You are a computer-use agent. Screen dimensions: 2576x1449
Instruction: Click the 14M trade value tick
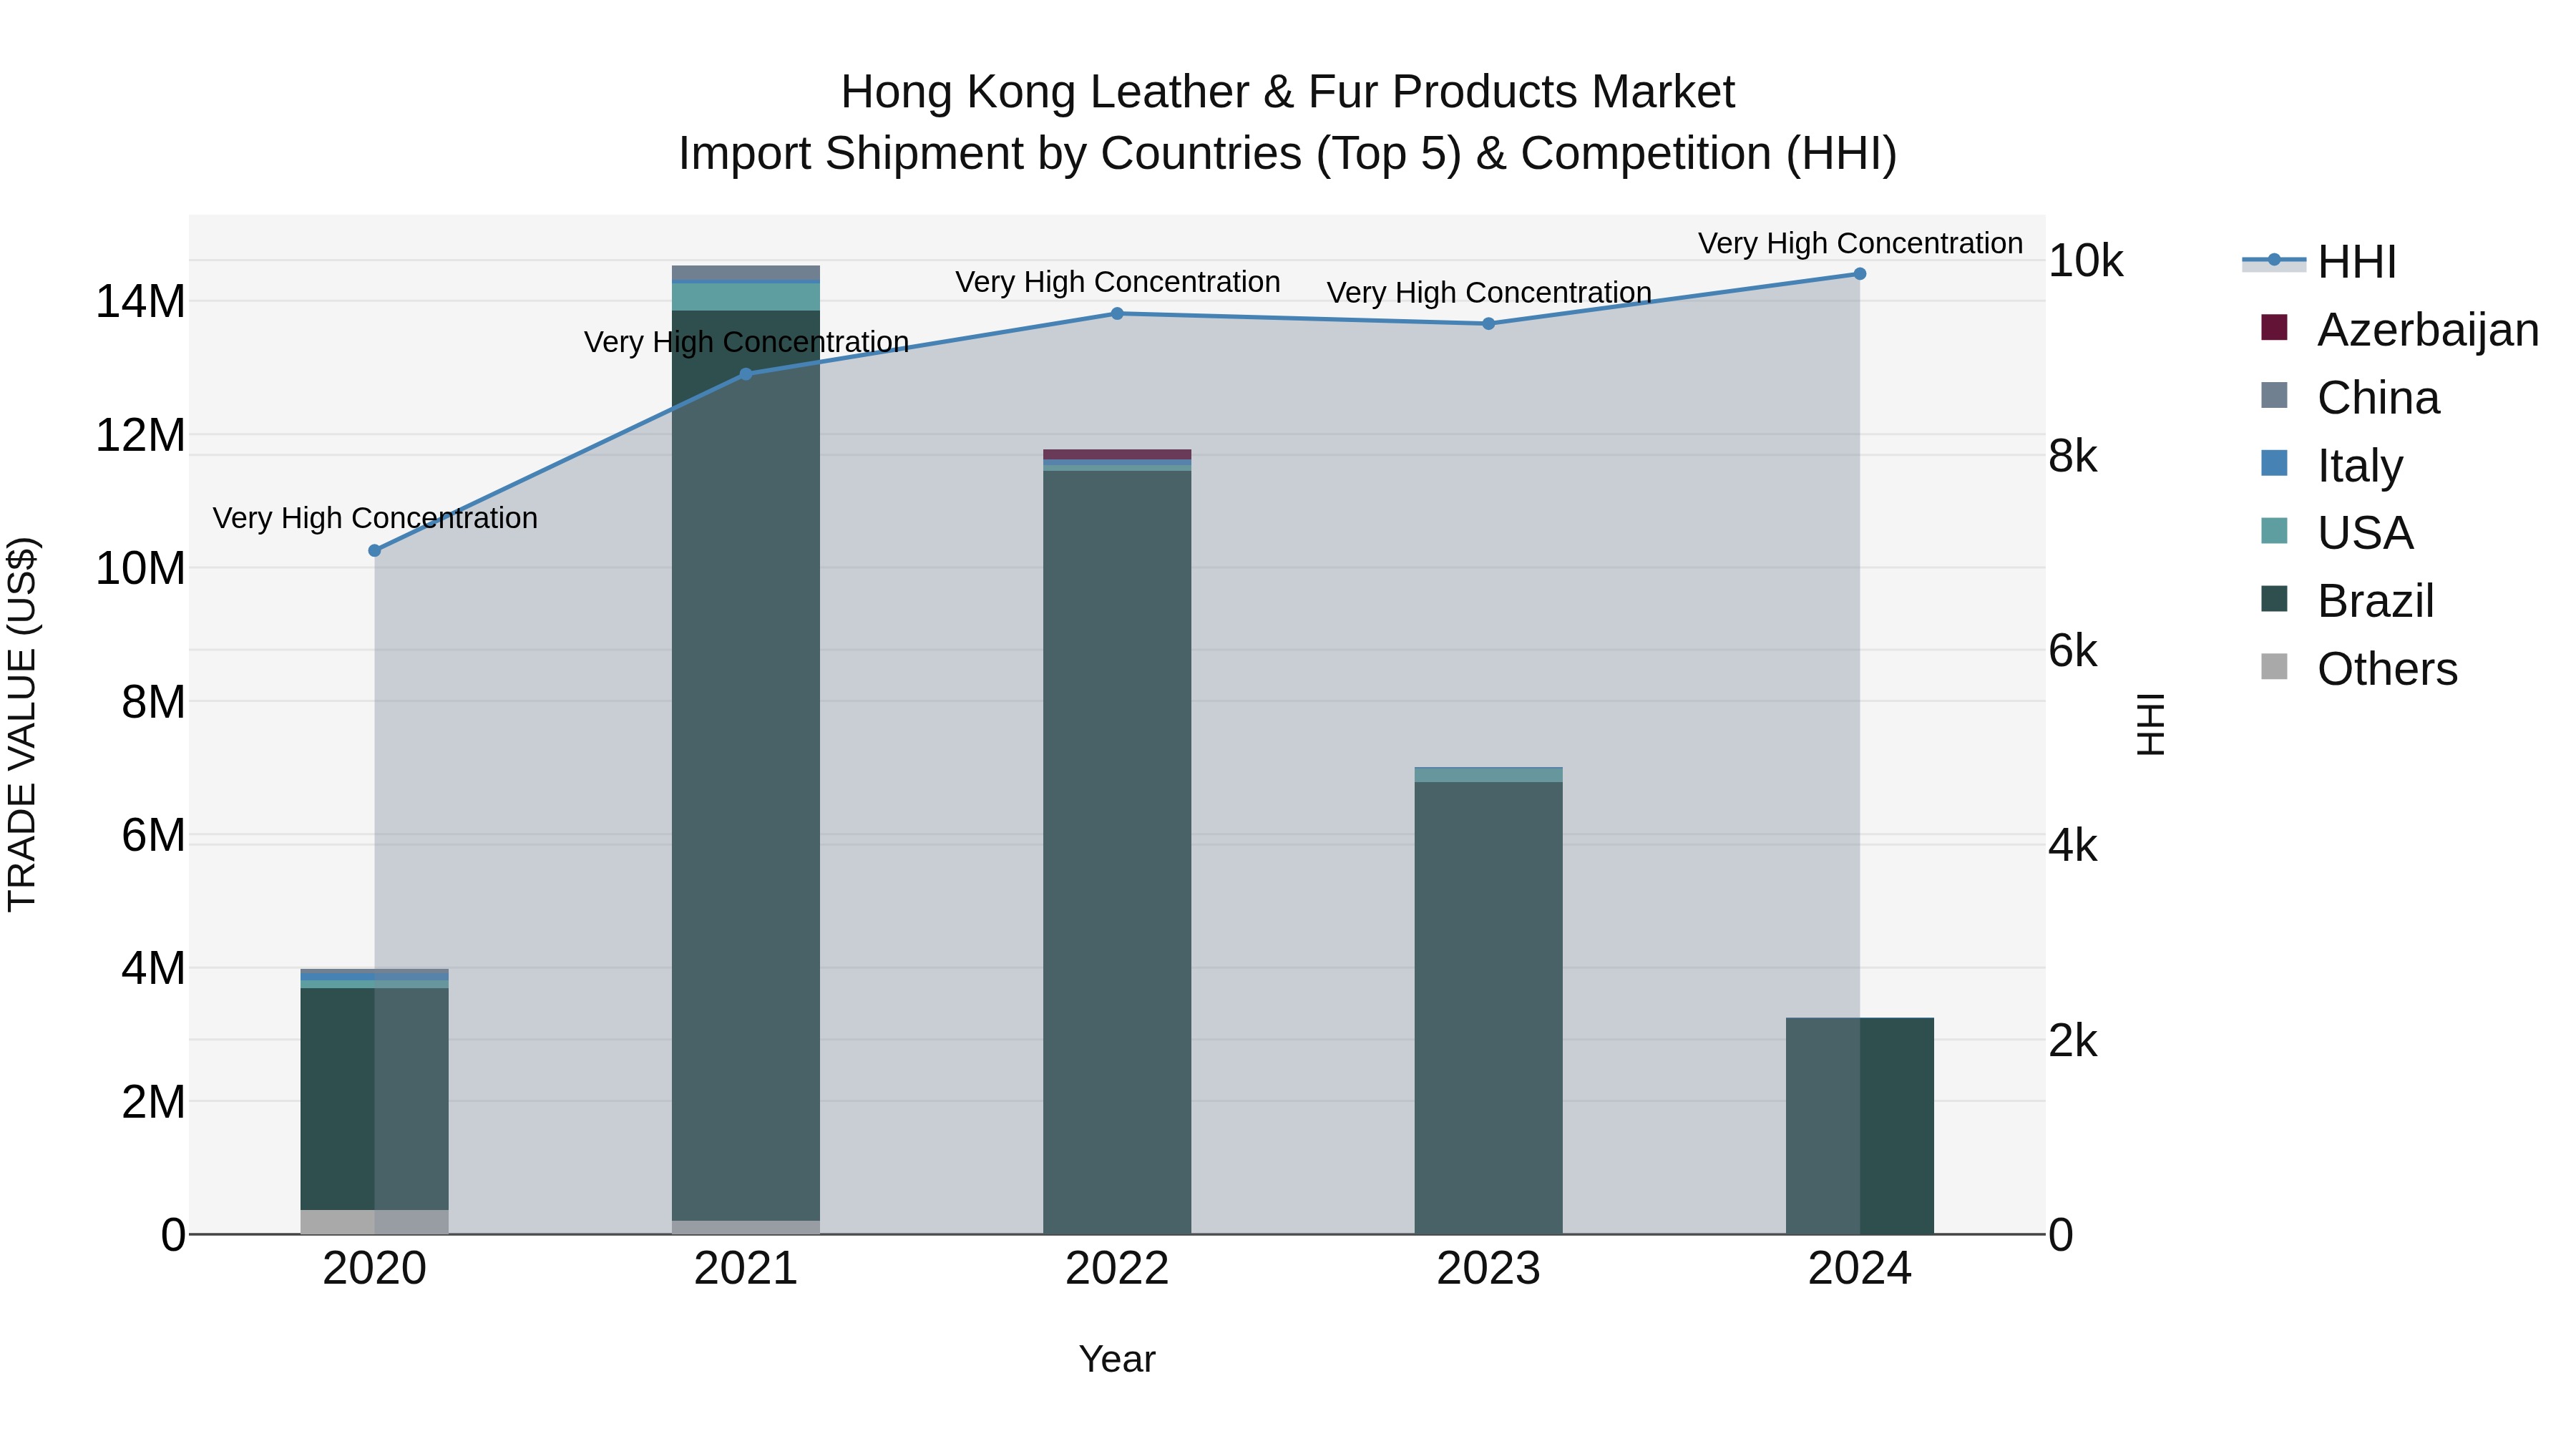[x=140, y=302]
